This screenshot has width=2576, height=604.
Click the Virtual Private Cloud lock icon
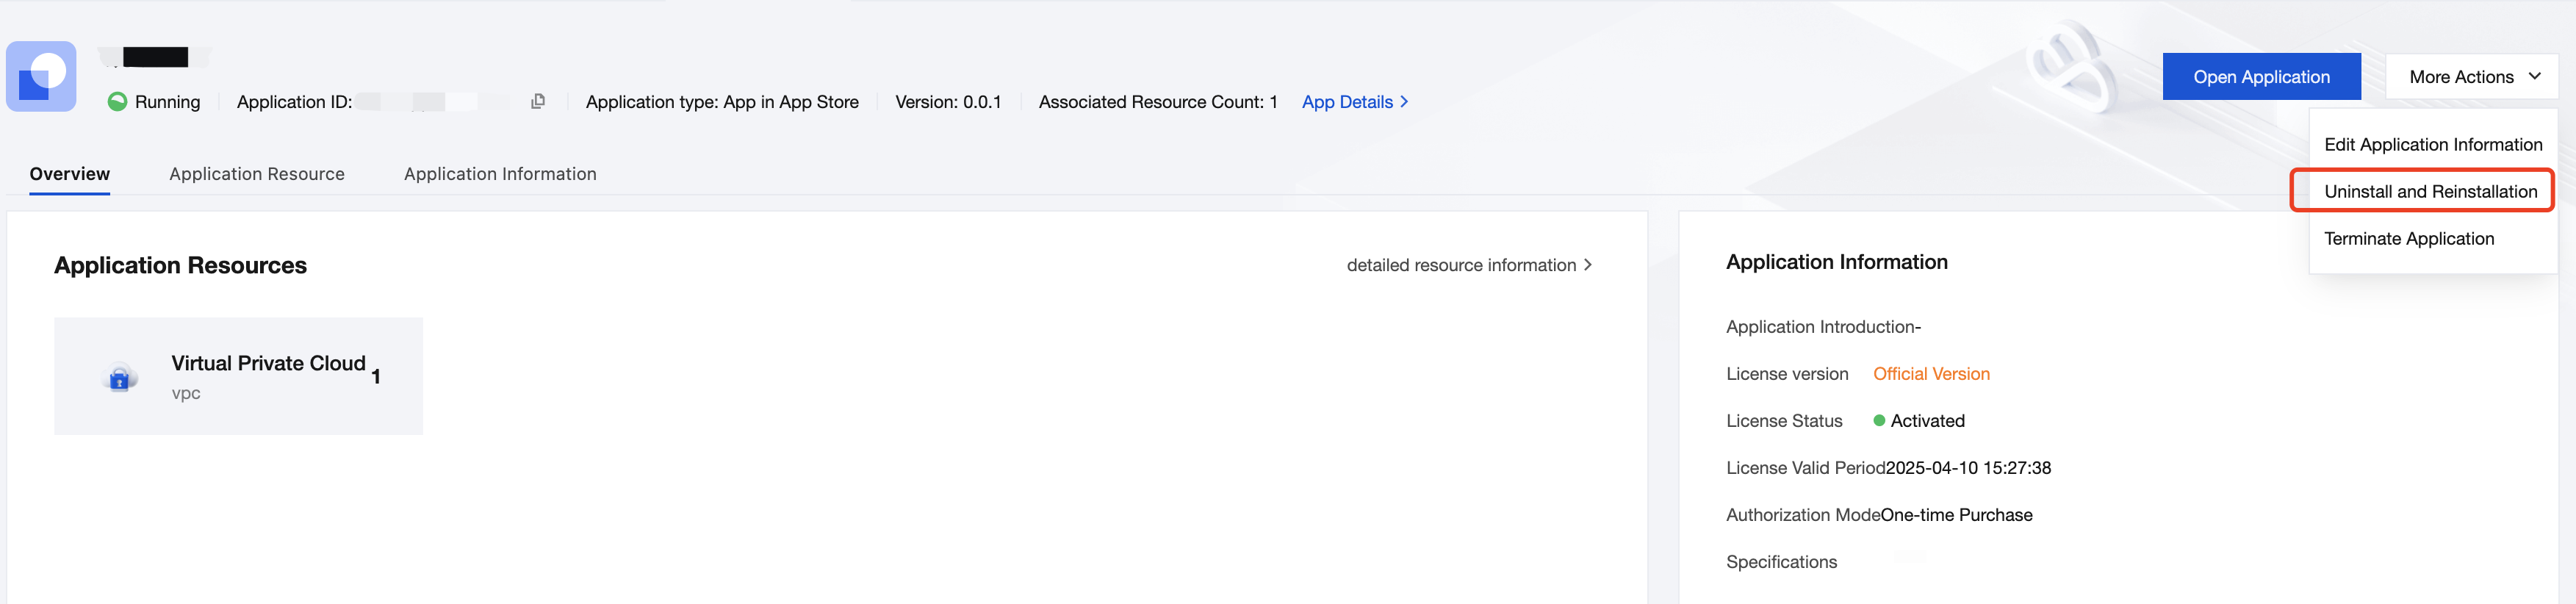point(120,378)
